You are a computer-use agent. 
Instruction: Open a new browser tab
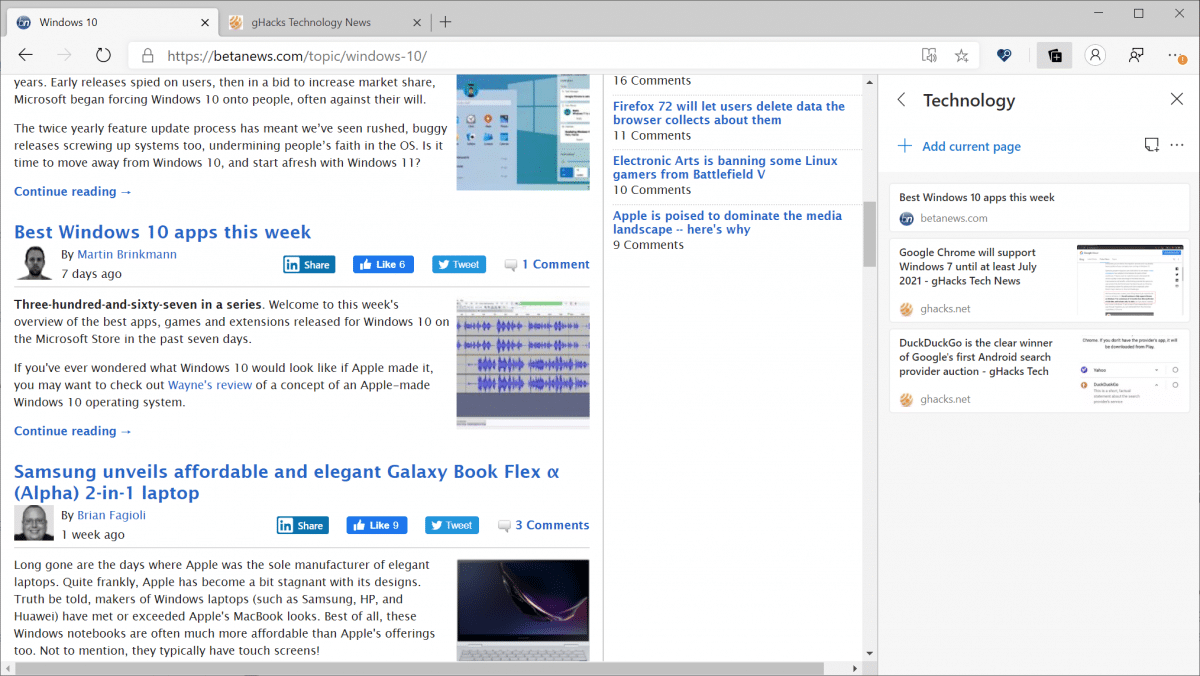point(446,19)
